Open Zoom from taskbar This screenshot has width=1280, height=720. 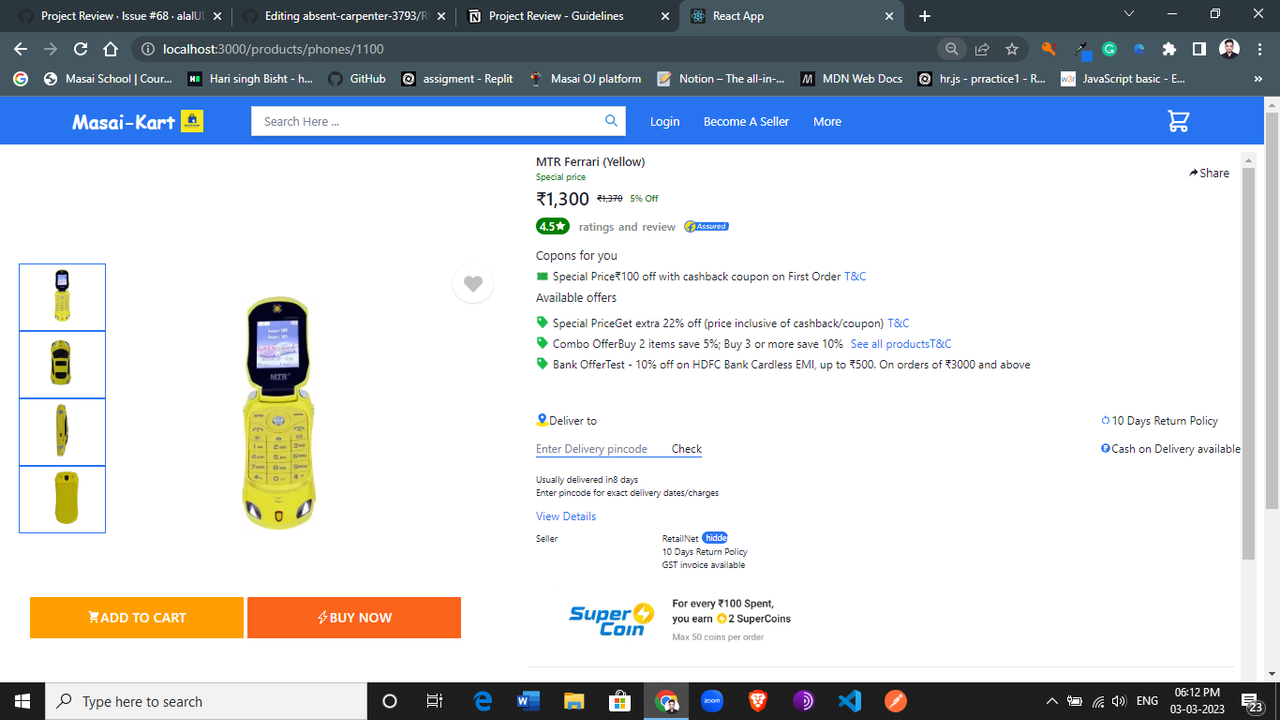pyautogui.click(x=712, y=701)
